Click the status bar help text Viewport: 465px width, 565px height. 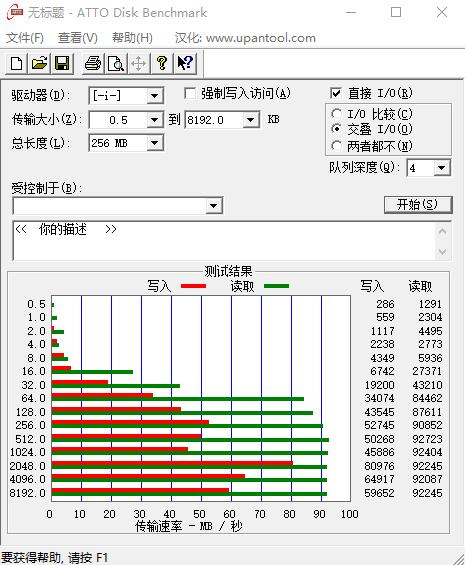click(55, 558)
